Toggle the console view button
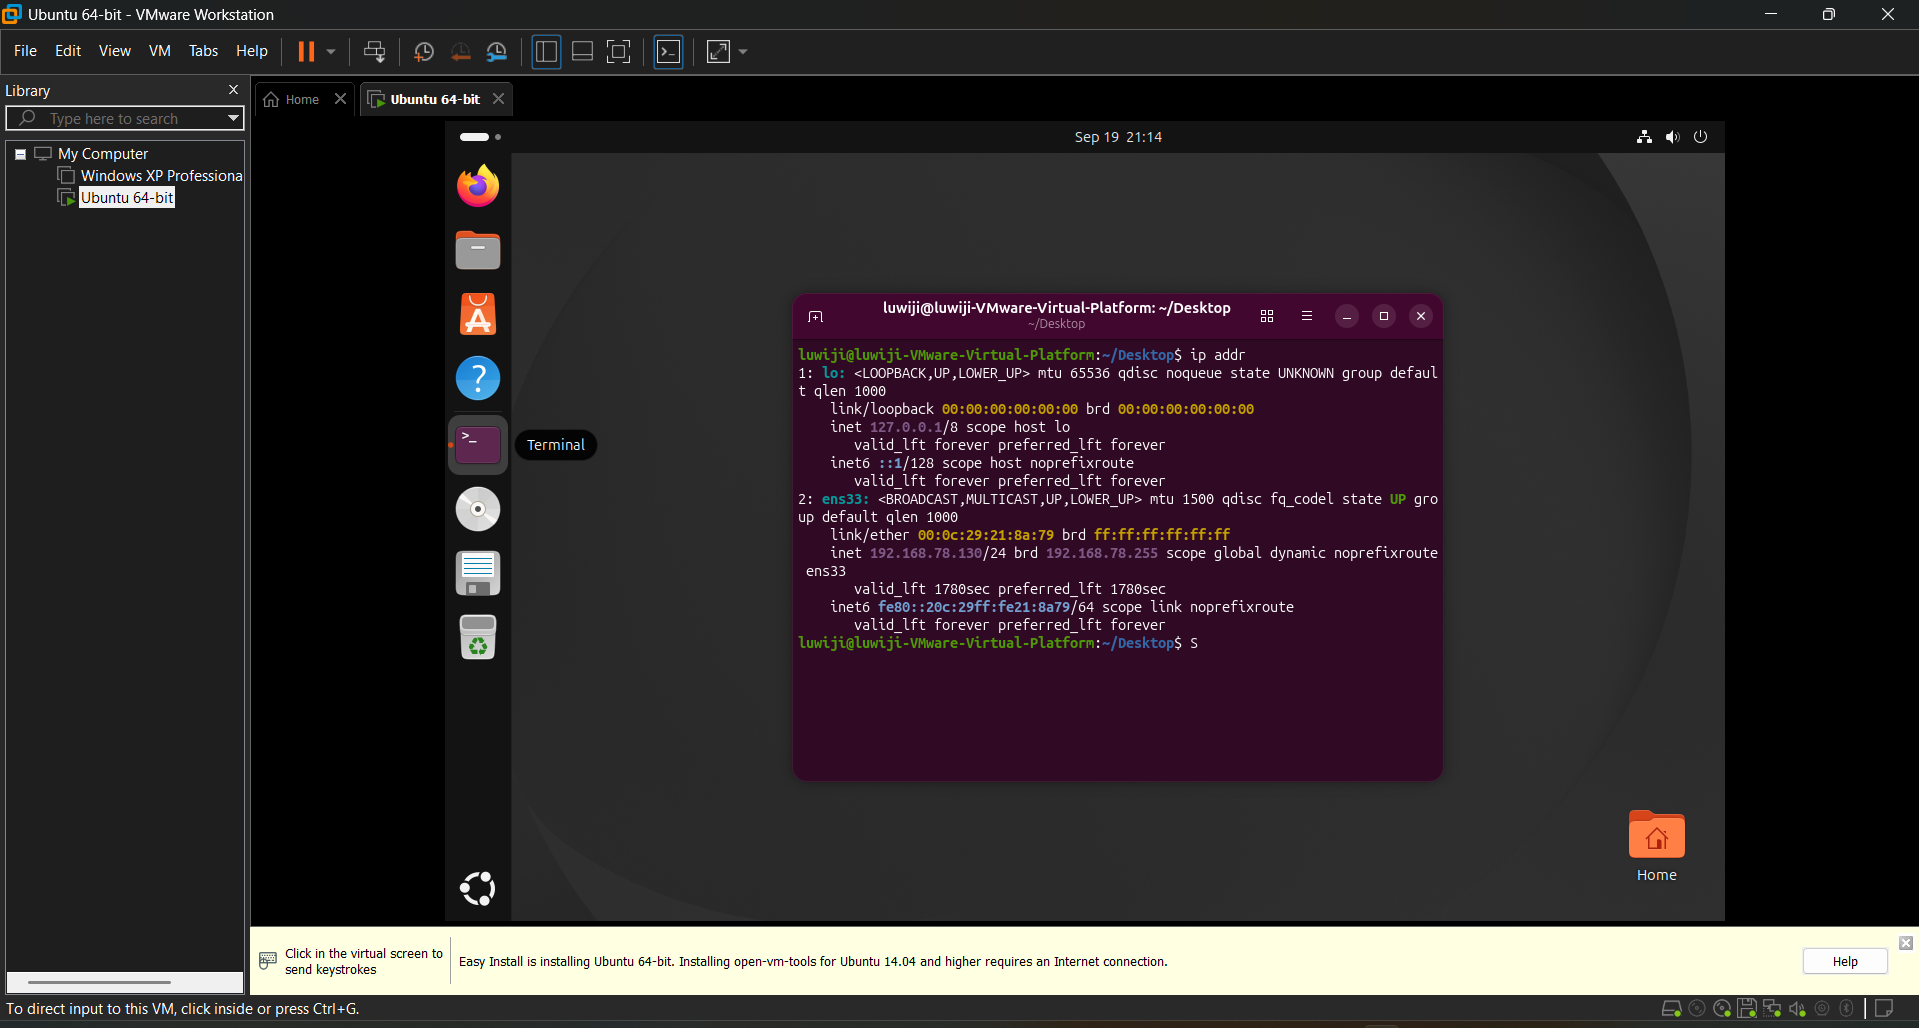The height and width of the screenshot is (1028, 1919). 668,51
